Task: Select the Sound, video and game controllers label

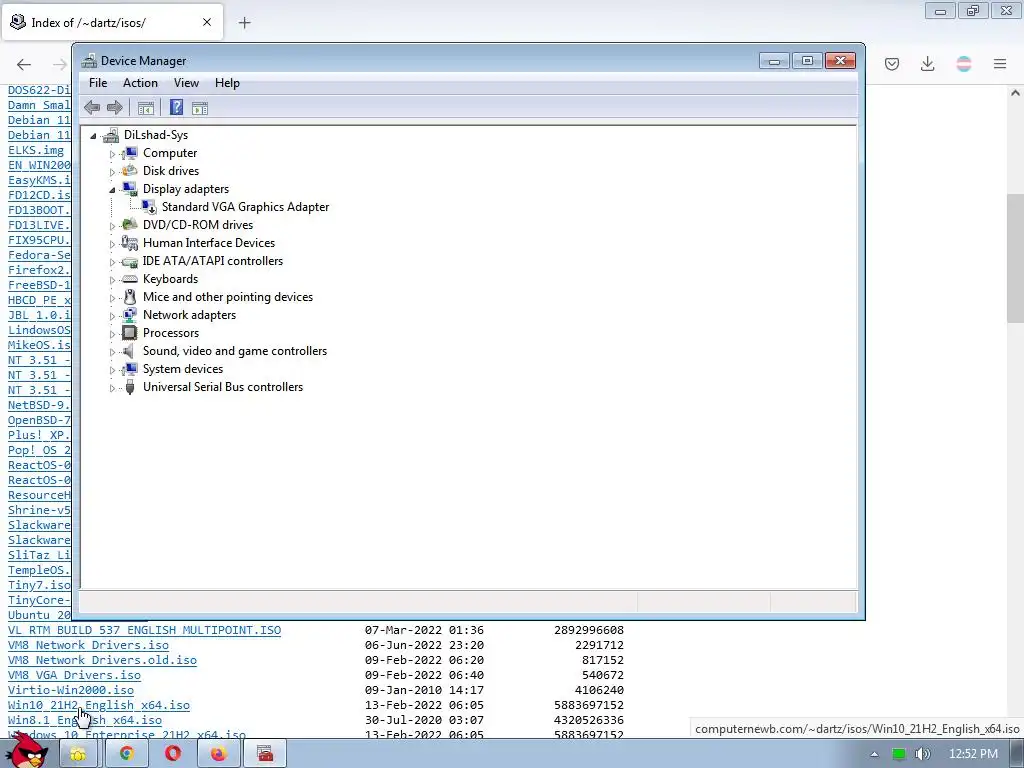Action: click(234, 351)
